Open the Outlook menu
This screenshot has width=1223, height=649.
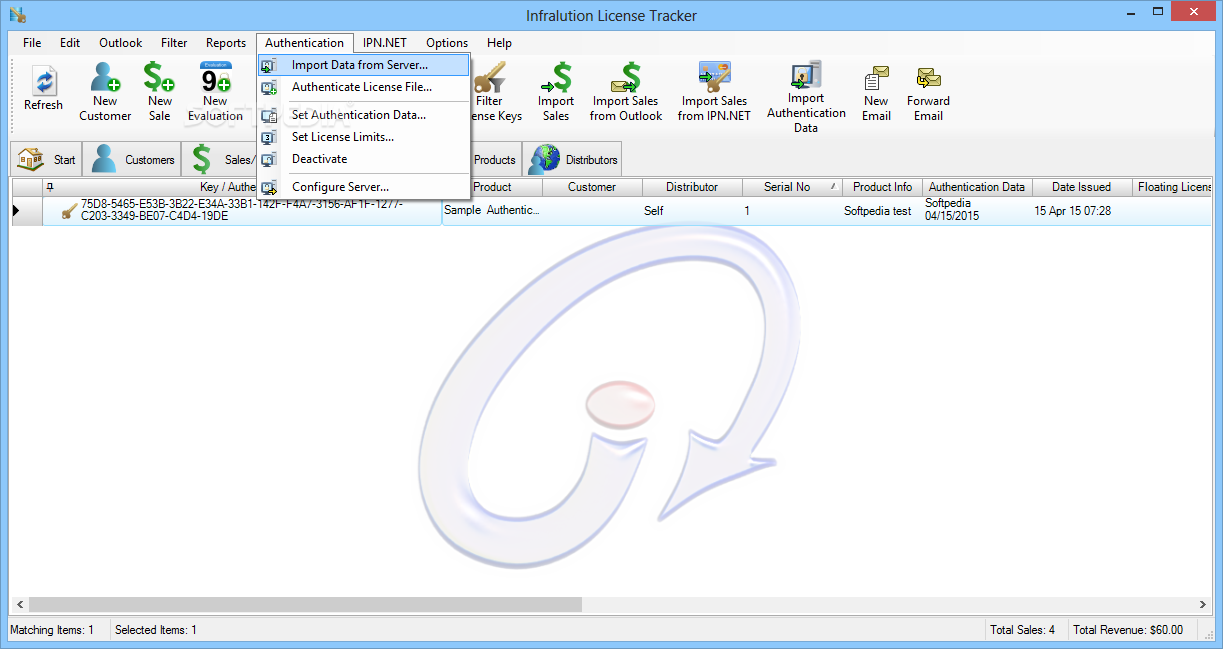tap(121, 43)
